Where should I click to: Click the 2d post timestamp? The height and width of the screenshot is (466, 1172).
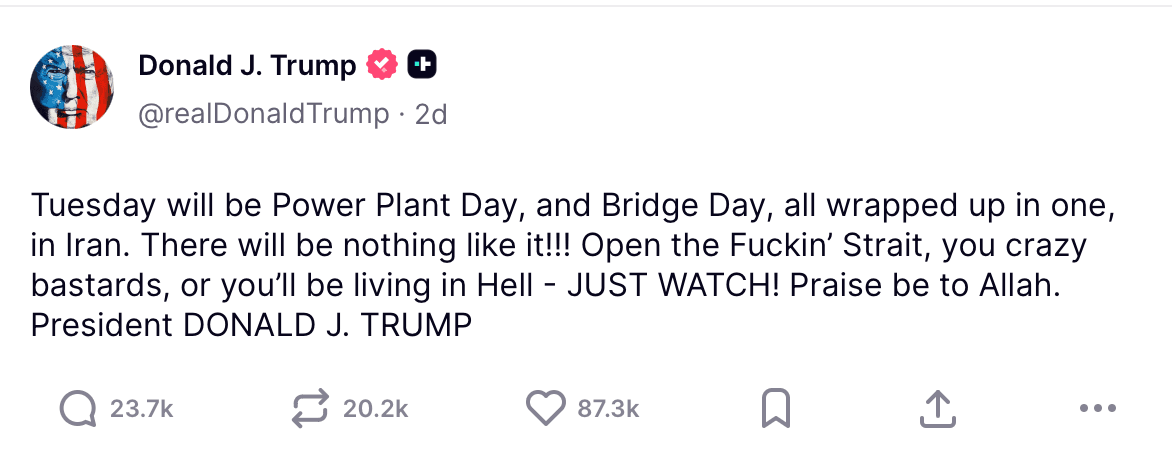[431, 115]
